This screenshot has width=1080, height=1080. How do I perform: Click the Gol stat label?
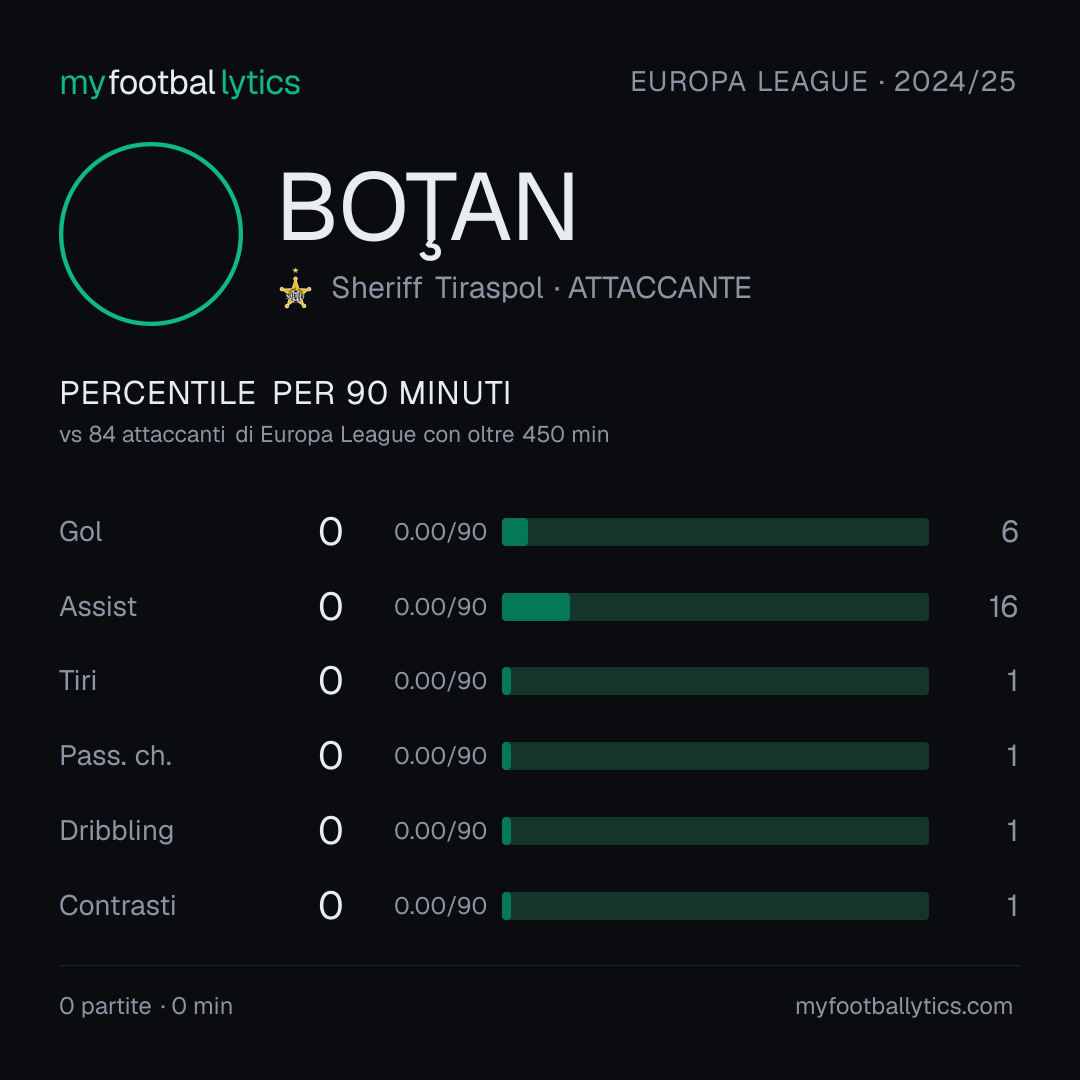[x=81, y=532]
